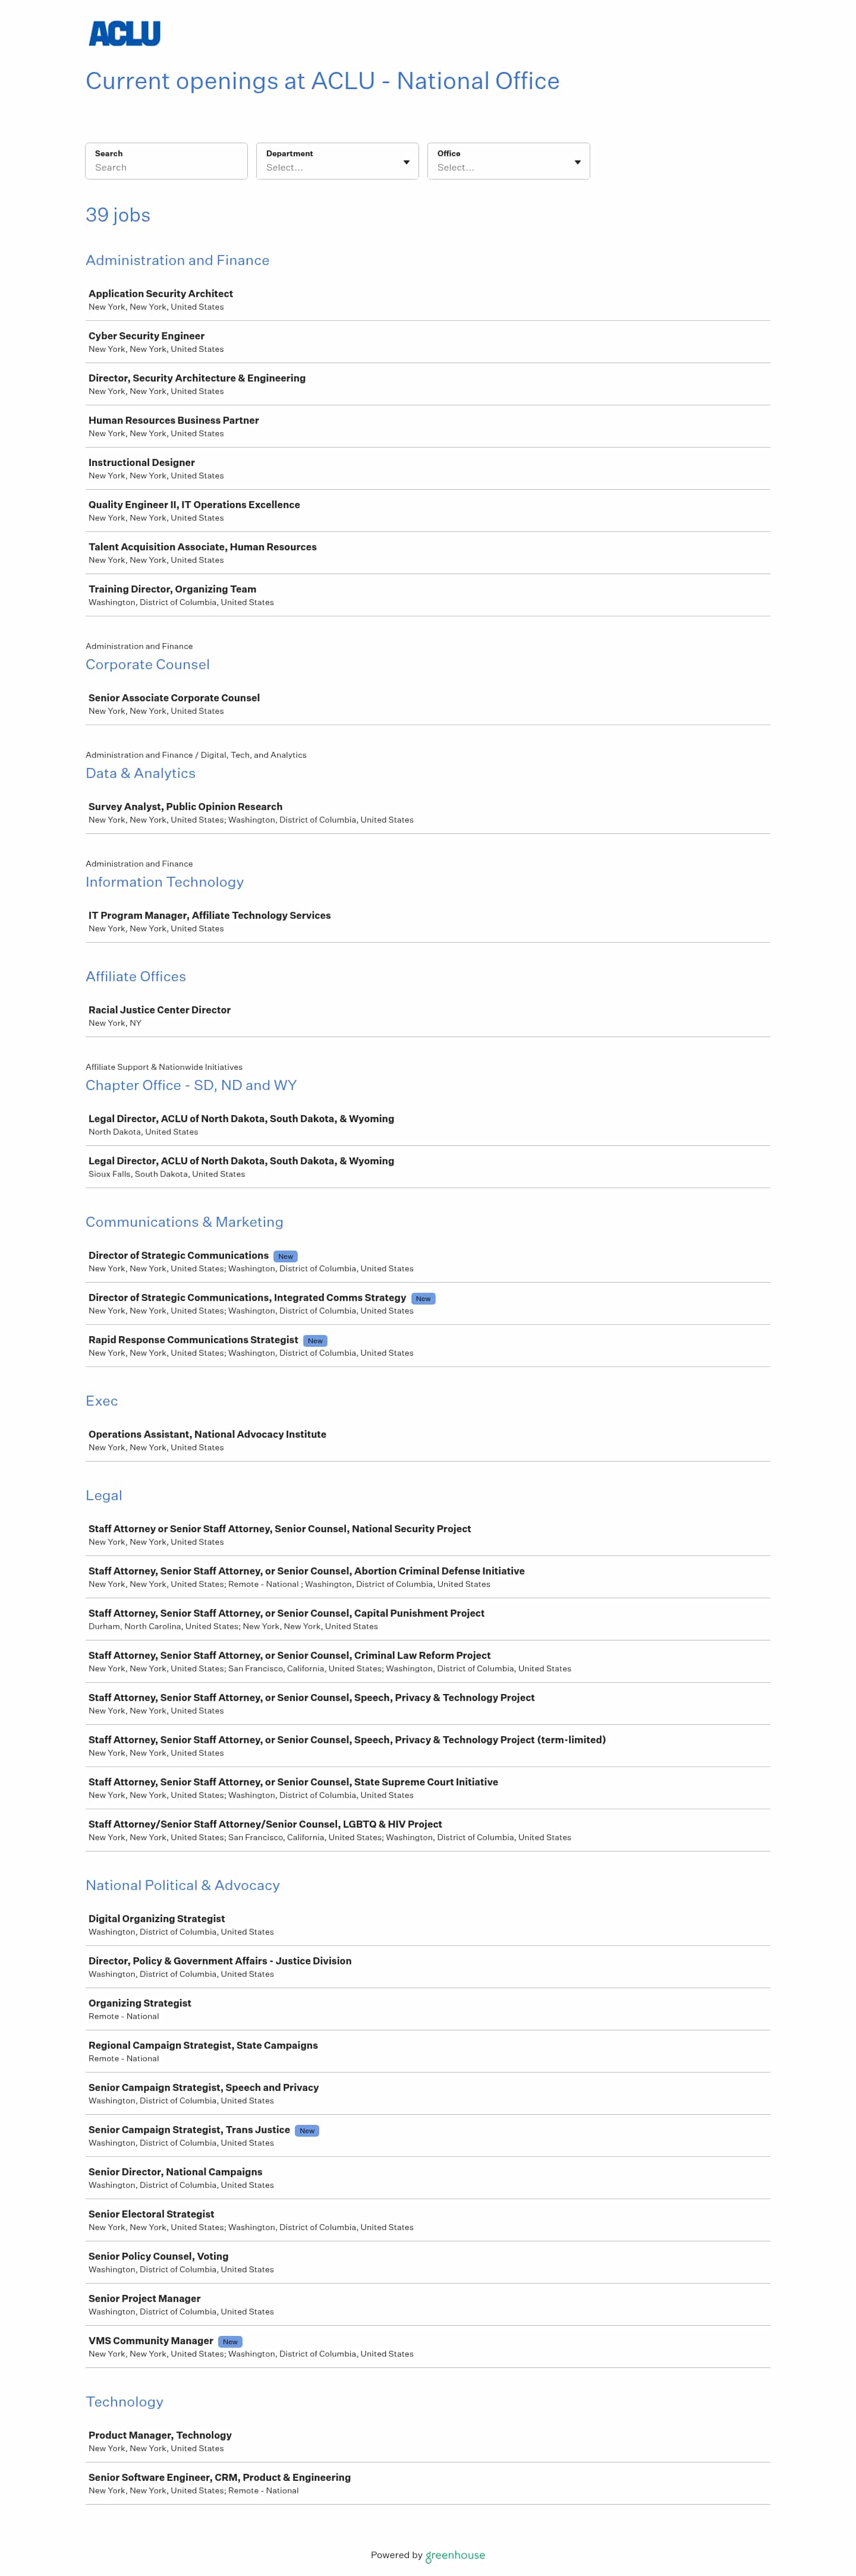Open Senior Policy Counsel, Voting listing
The height and width of the screenshot is (2576, 856).
(x=158, y=2256)
